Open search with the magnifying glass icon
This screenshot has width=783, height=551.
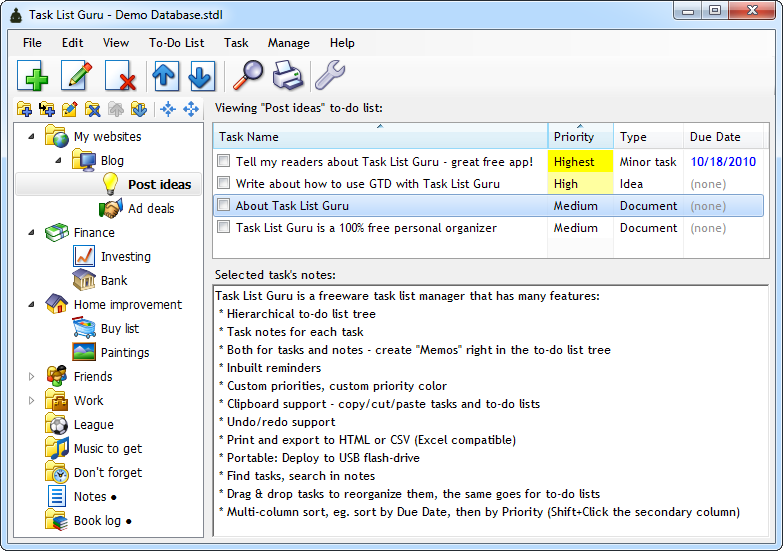tap(247, 76)
